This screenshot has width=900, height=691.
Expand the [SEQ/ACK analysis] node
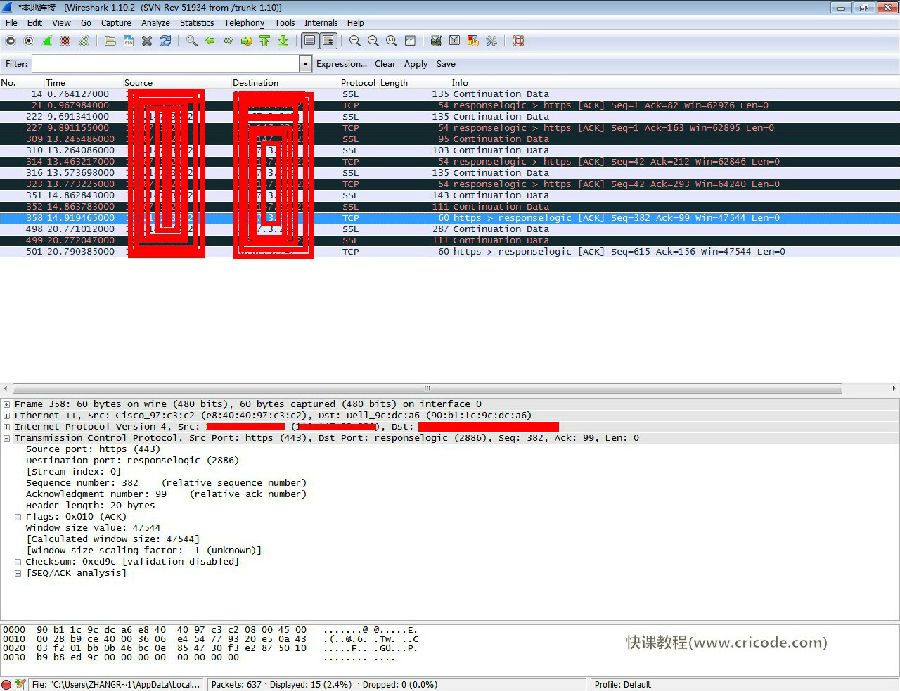coord(18,573)
